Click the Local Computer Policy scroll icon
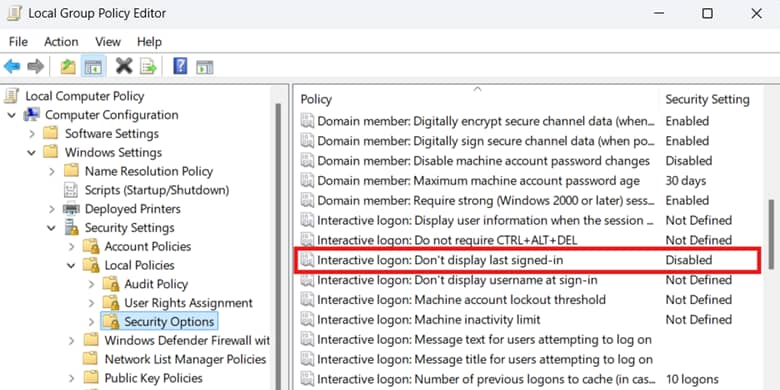This screenshot has height=390, width=780. pyautogui.click(x=12, y=96)
